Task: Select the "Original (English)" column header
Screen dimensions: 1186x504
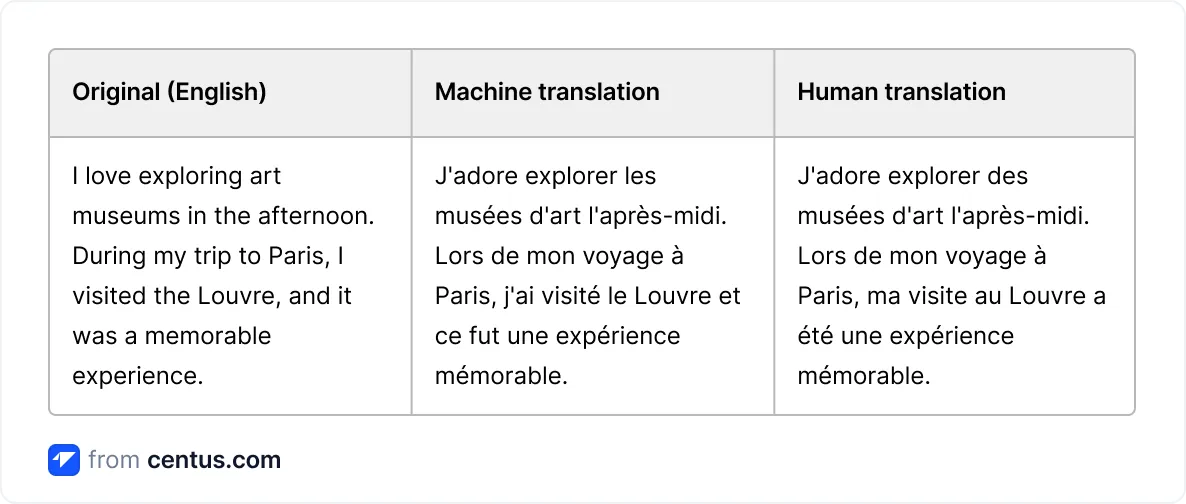Action: tap(169, 92)
